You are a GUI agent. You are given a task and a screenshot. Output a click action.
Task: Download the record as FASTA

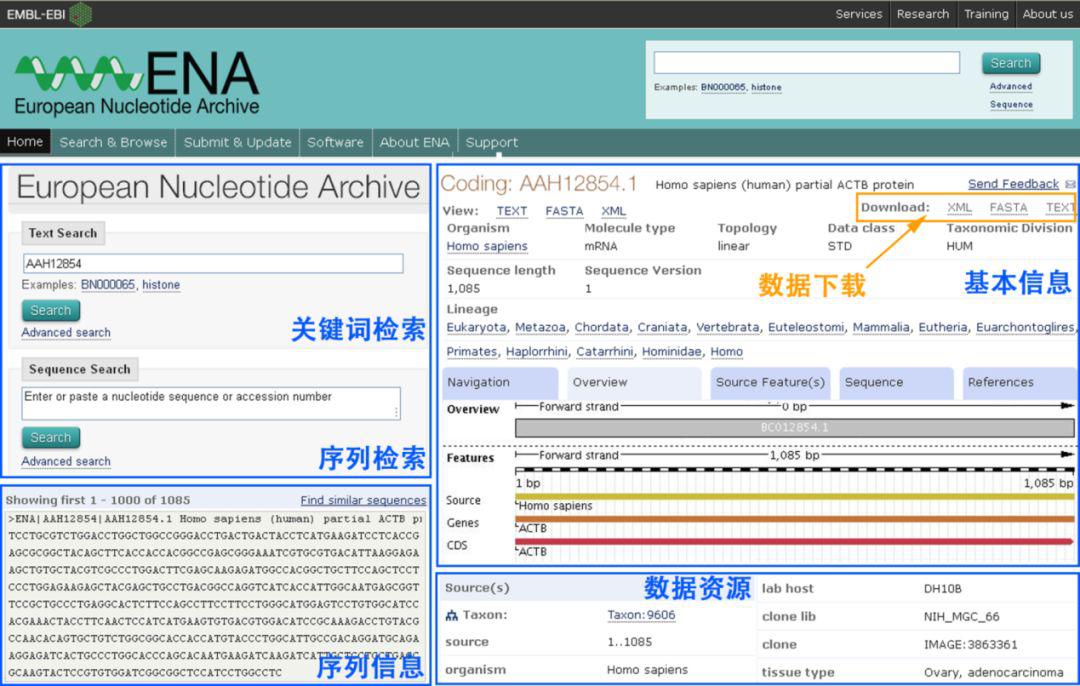point(1008,208)
